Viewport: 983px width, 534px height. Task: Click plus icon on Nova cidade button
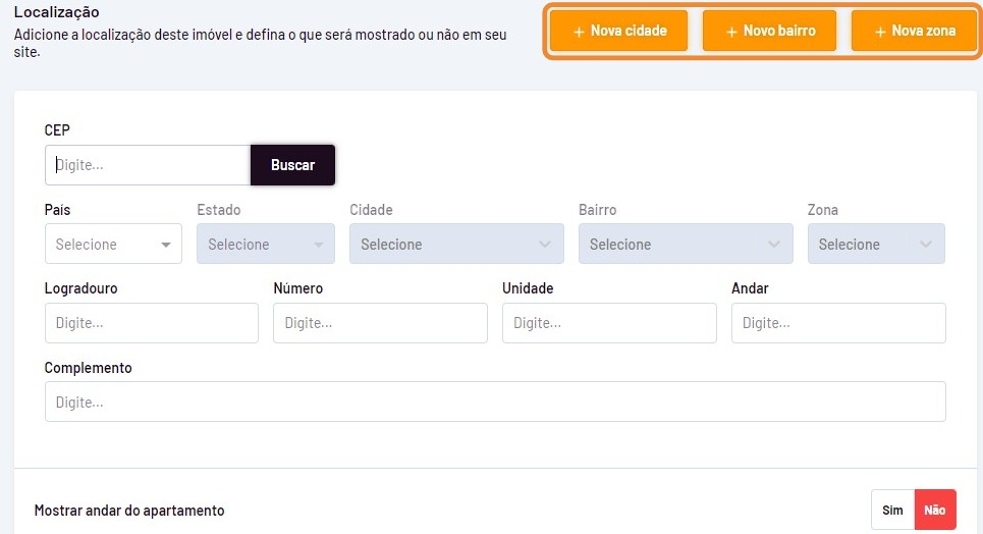pyautogui.click(x=579, y=32)
